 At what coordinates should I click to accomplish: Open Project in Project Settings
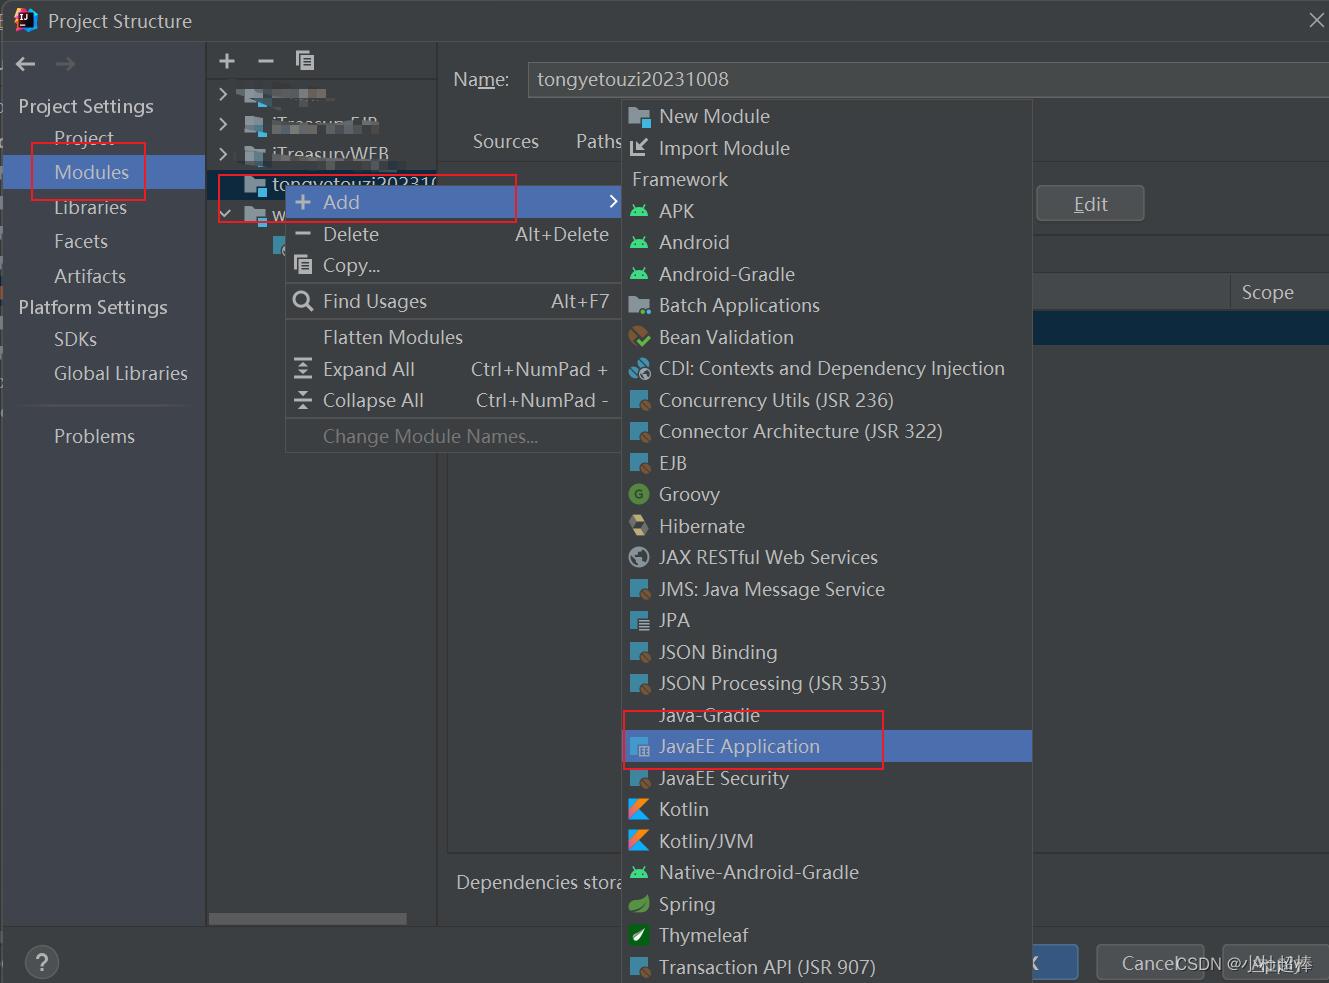(83, 137)
